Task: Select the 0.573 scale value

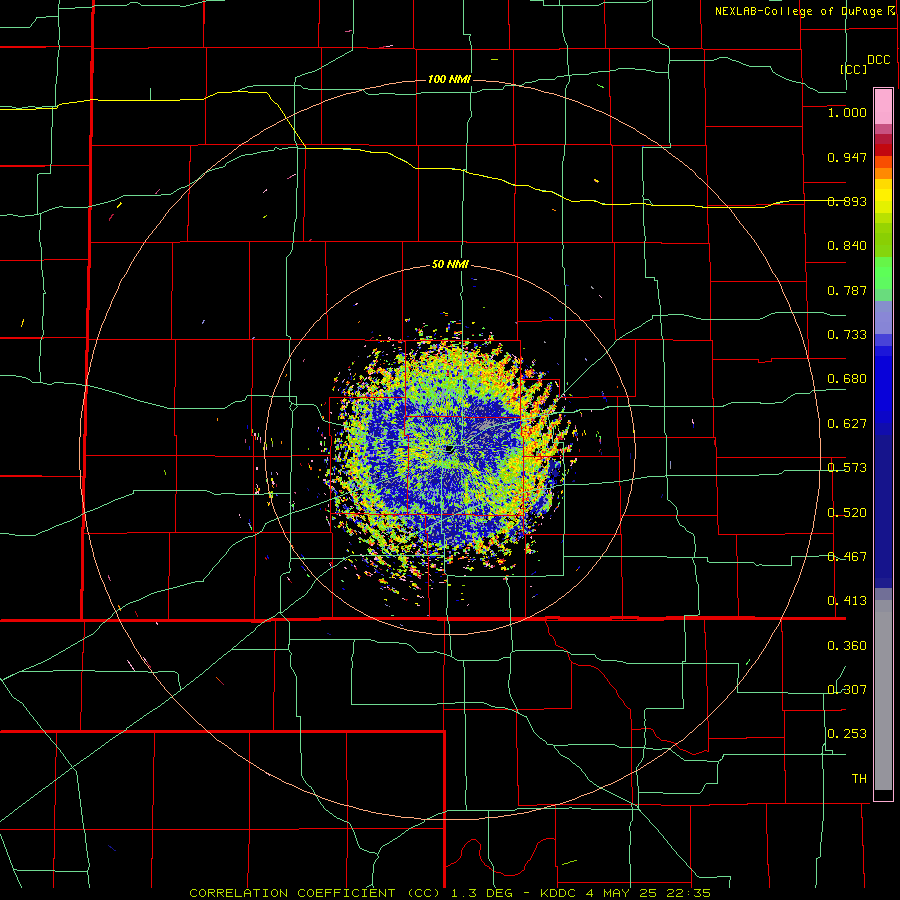Action: pos(847,468)
